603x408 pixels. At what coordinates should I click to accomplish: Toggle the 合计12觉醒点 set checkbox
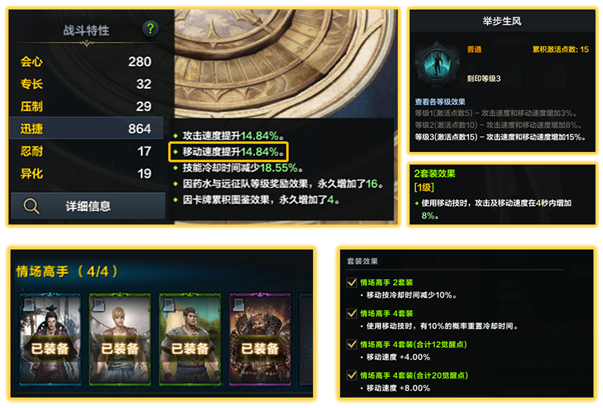[351, 344]
